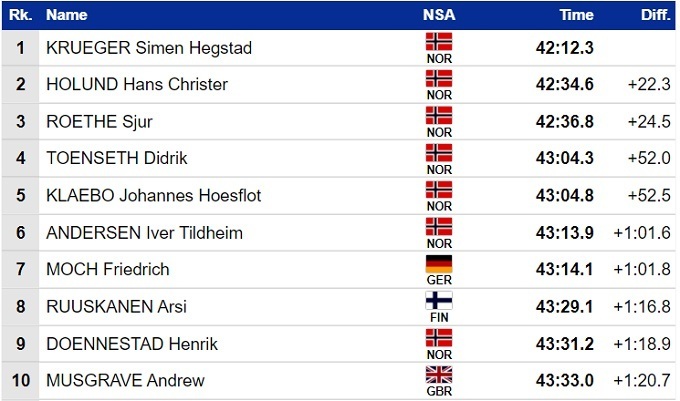Click the NSA column header
Viewport: 680px width, 401px height.
438,15
